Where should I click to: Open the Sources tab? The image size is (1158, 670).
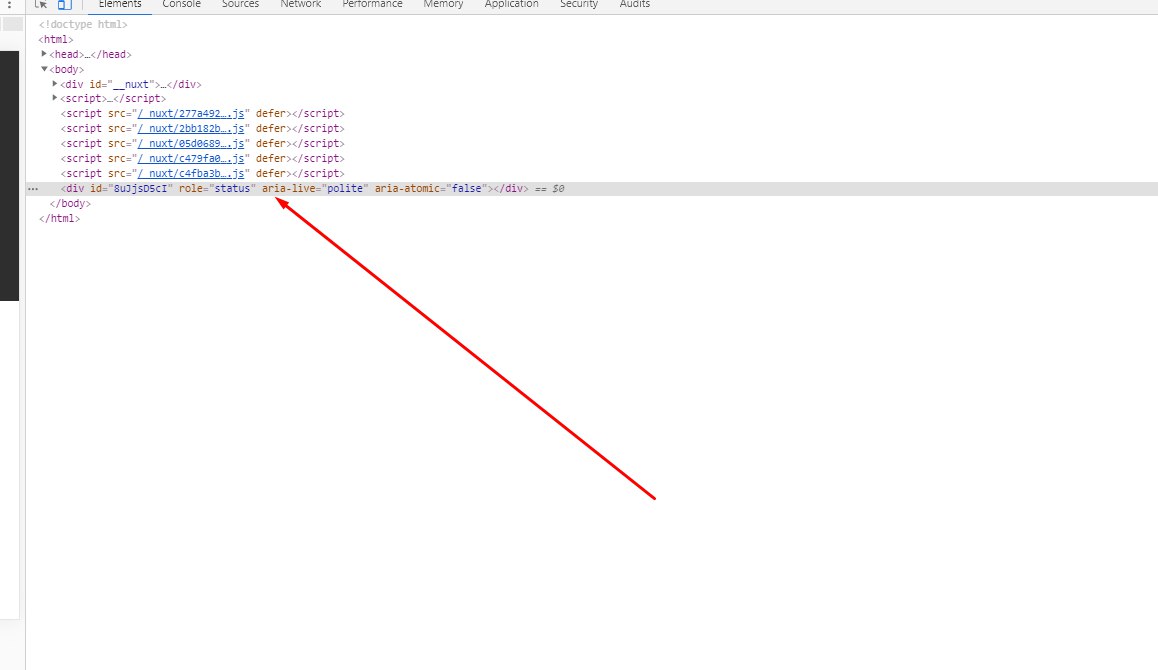pyautogui.click(x=240, y=4)
